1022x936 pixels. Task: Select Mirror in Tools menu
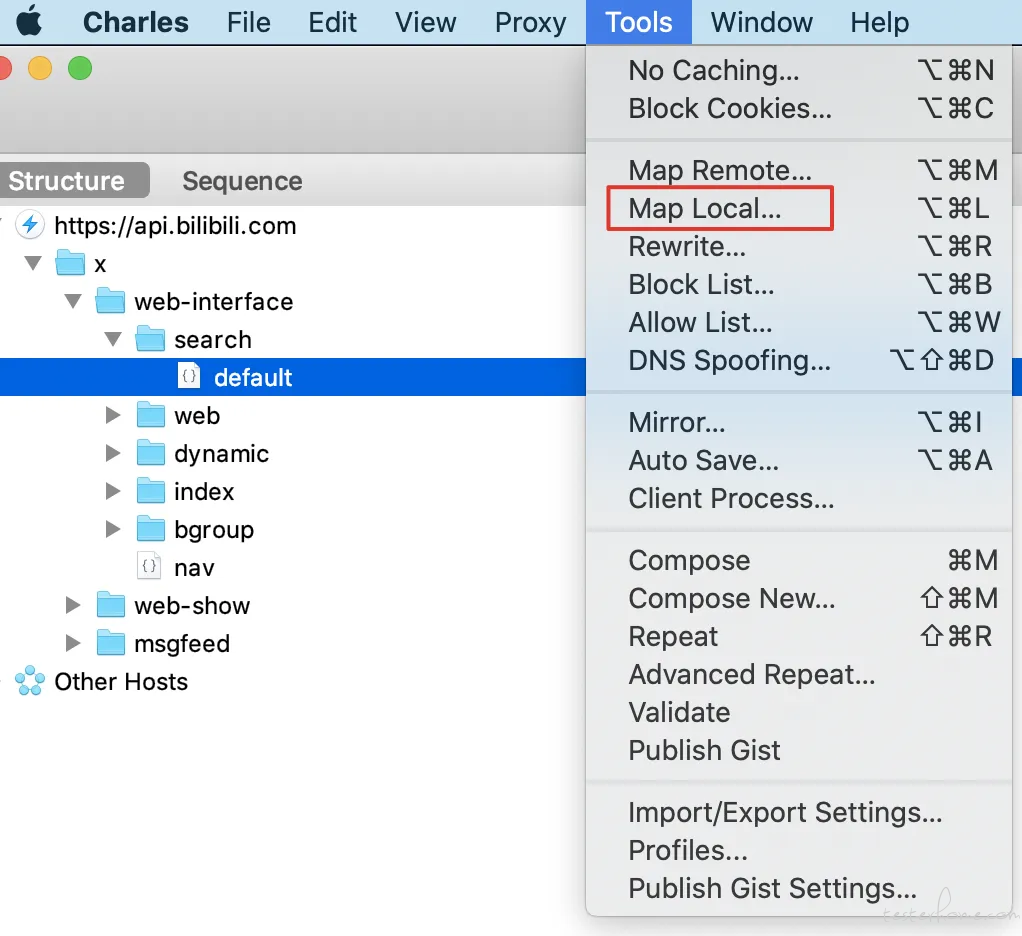coord(799,422)
